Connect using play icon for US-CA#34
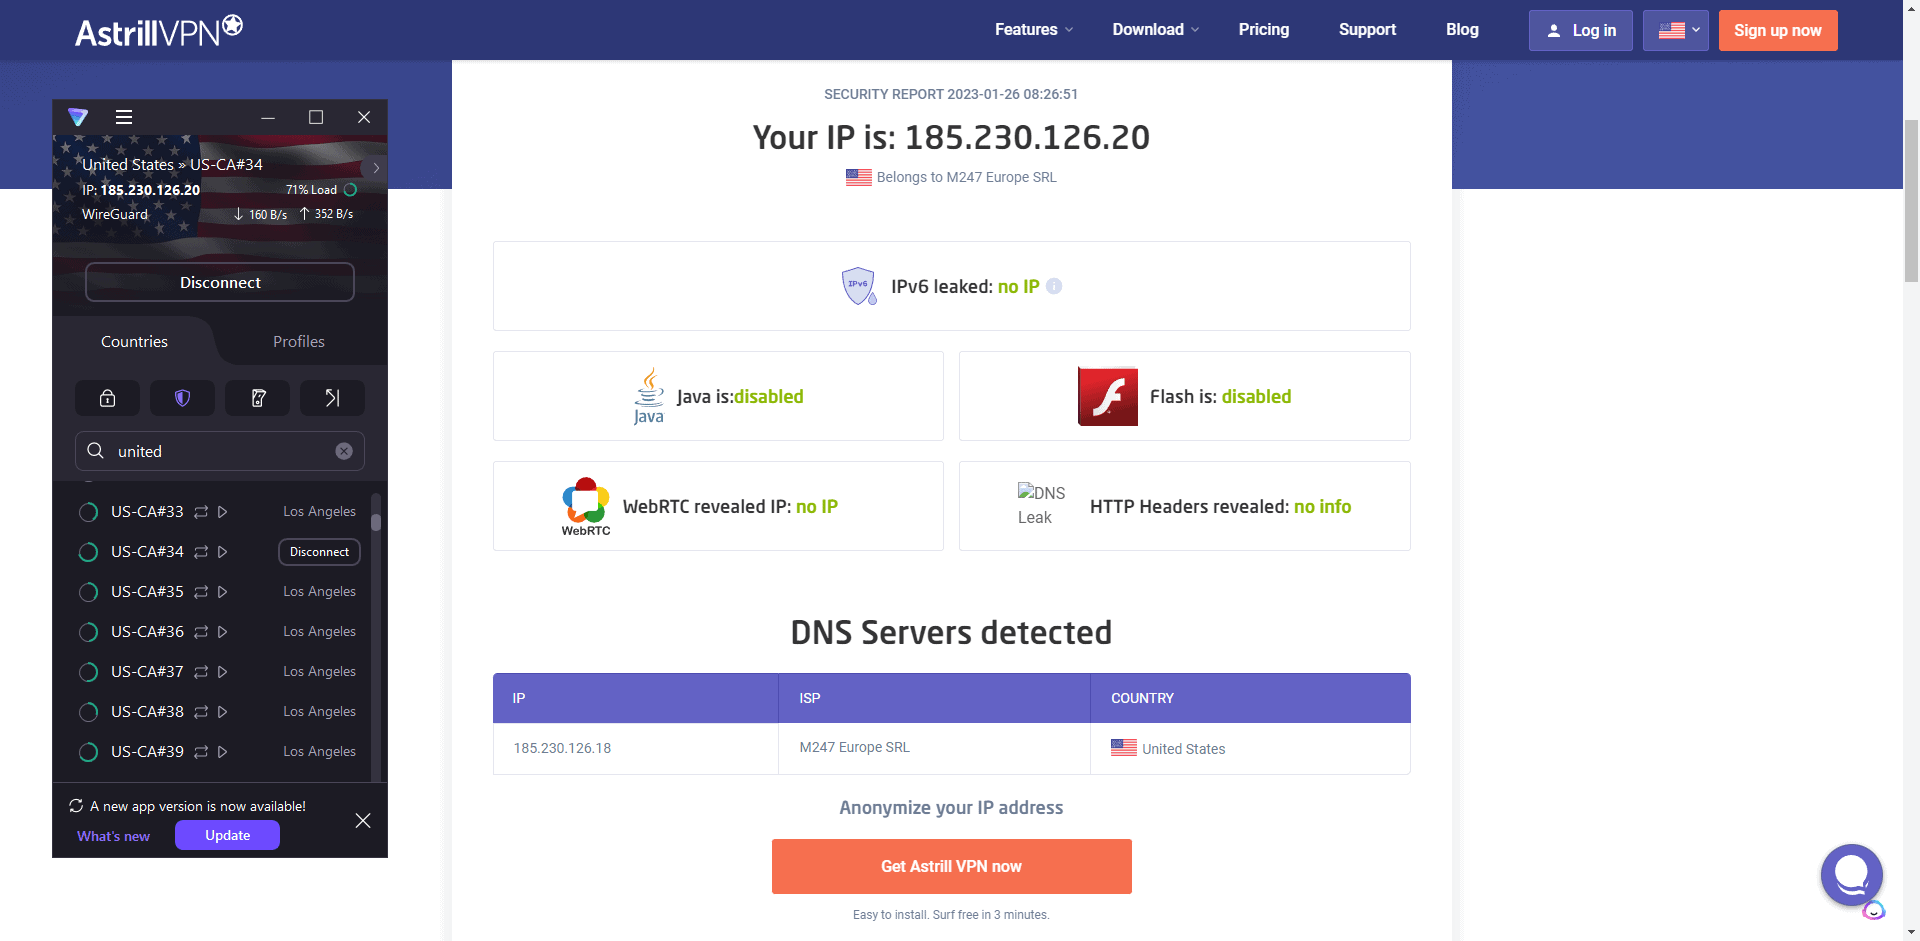1920x941 pixels. point(223,552)
